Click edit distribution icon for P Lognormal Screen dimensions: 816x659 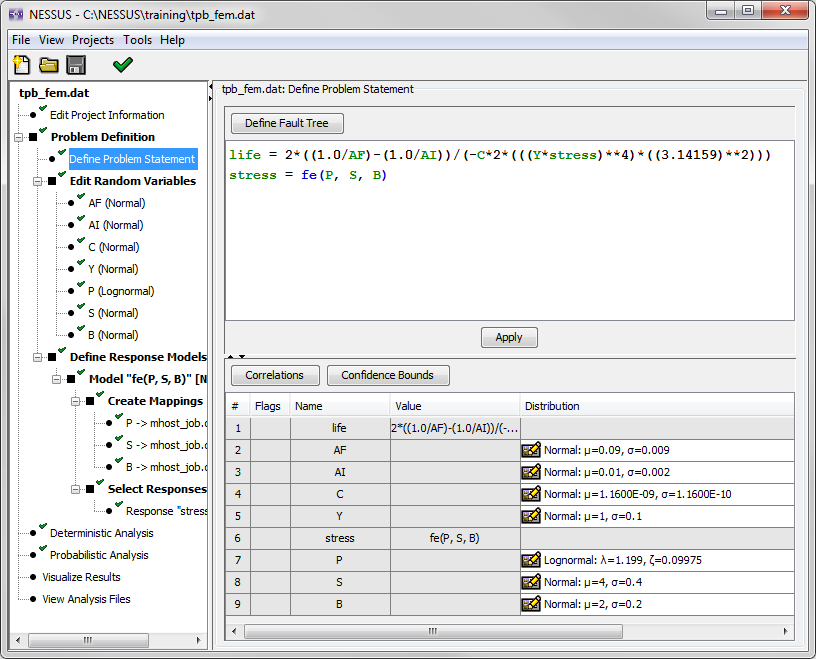click(x=531, y=560)
